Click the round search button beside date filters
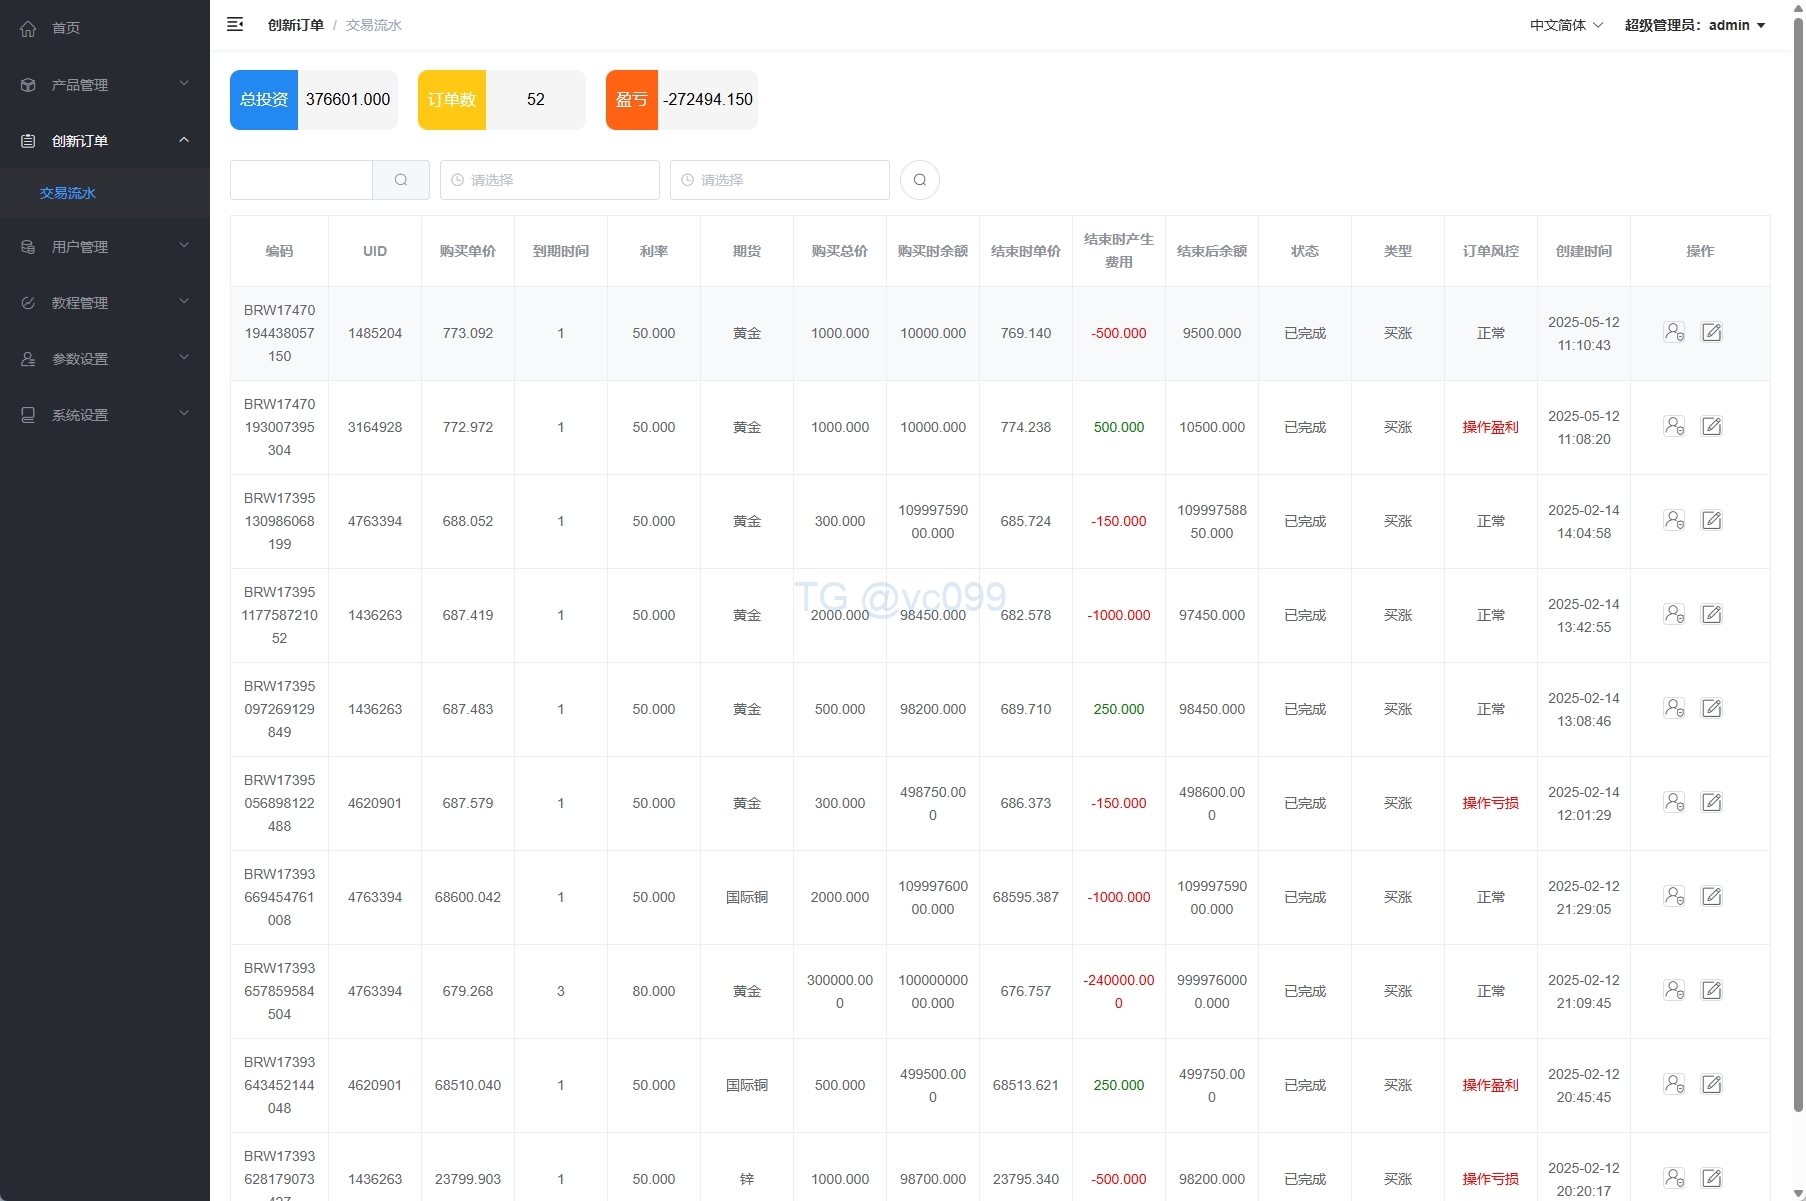 tap(919, 180)
